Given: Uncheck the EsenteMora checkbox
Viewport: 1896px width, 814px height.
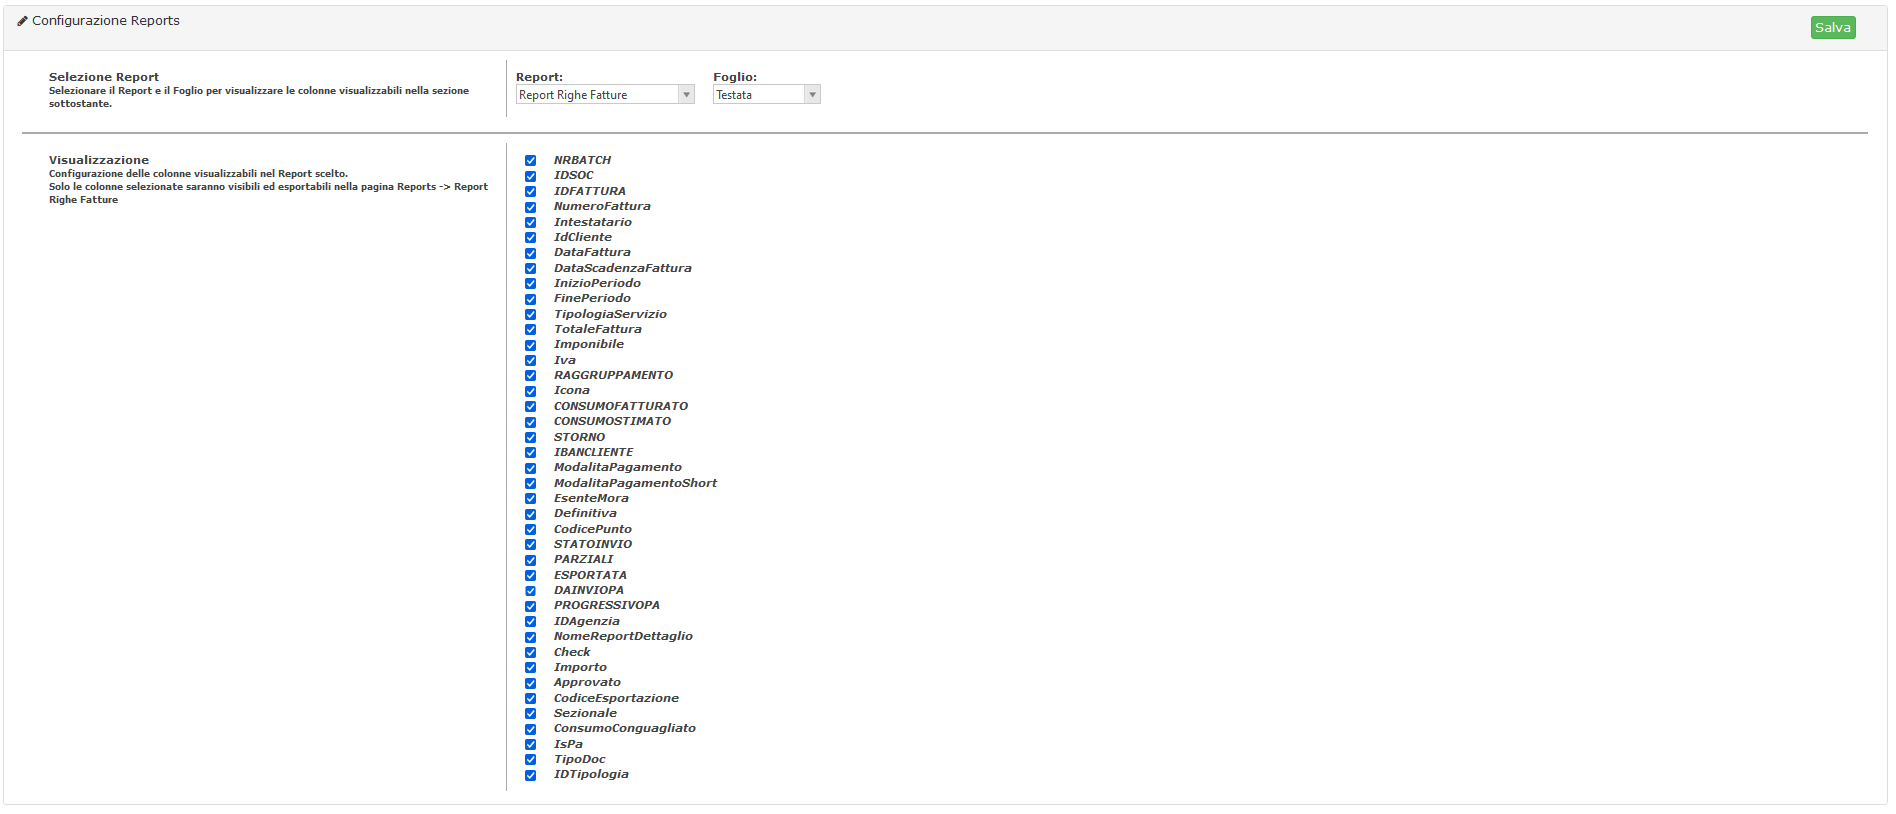Looking at the screenshot, I should point(530,499).
